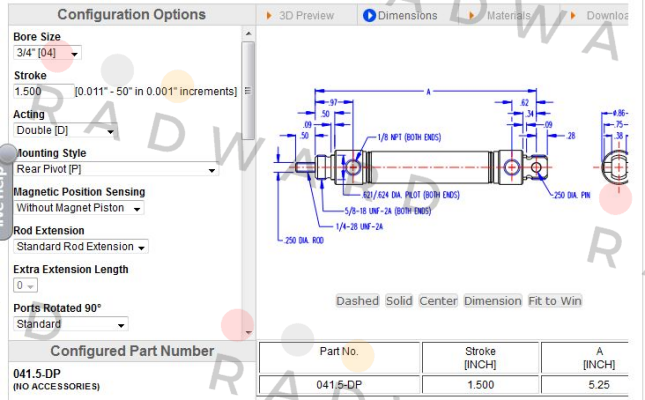Click the Configured Part Number header
This screenshot has width=645, height=400.
coord(132,351)
